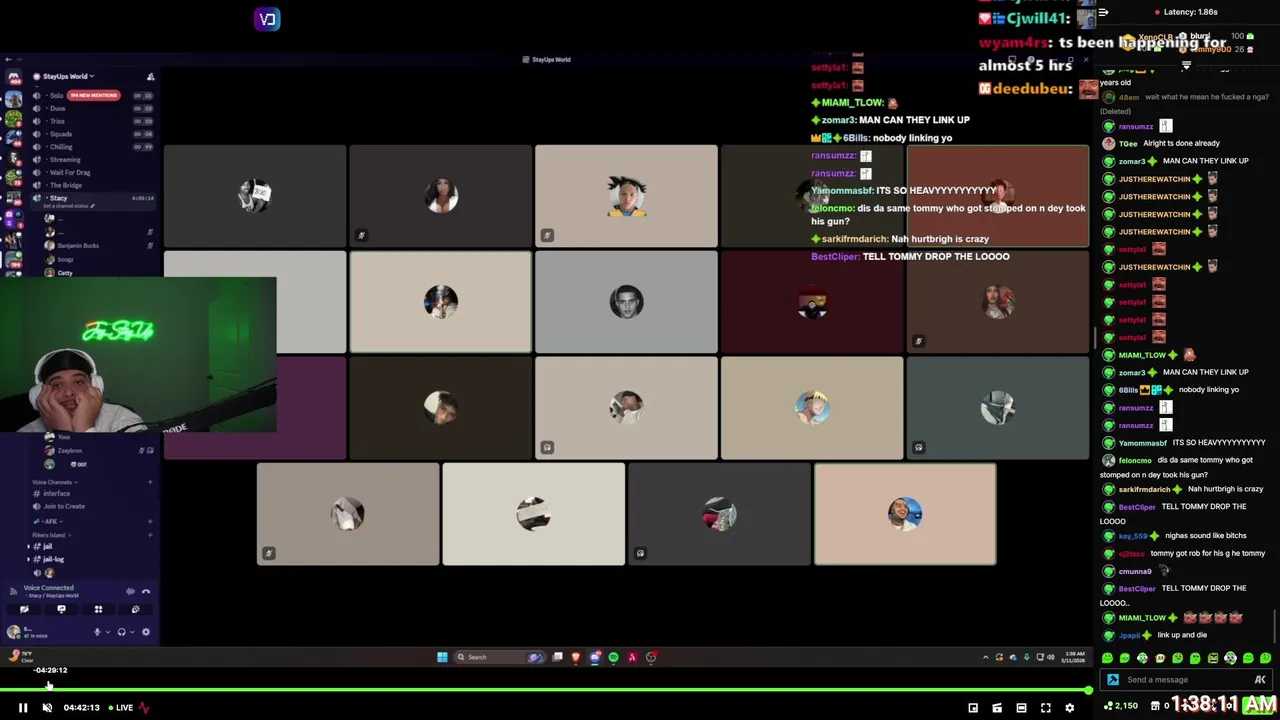The image size is (1280, 720).
Task: Join the Duos voice channel
Action: pyautogui.click(x=57, y=108)
